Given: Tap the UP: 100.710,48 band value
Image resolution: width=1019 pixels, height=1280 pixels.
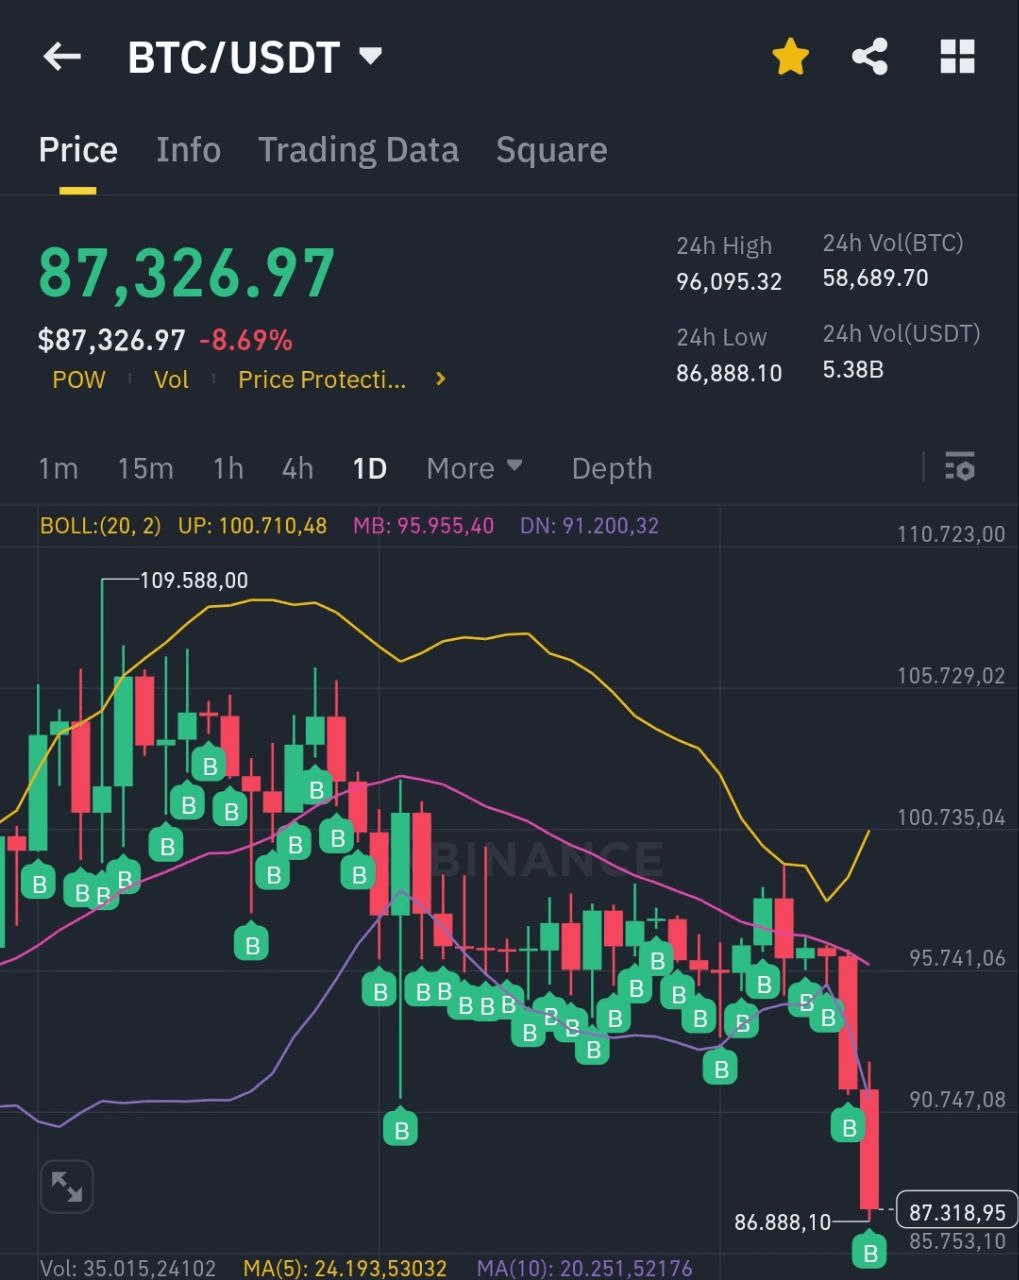Looking at the screenshot, I should coord(252,525).
